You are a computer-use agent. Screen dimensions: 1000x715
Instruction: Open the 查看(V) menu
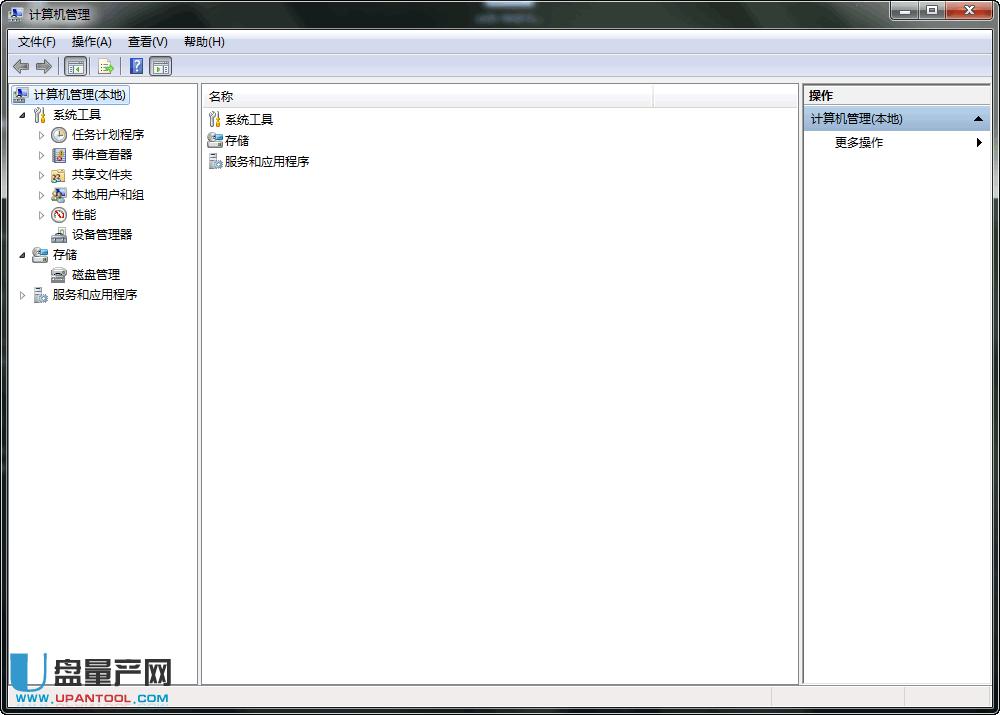point(147,42)
